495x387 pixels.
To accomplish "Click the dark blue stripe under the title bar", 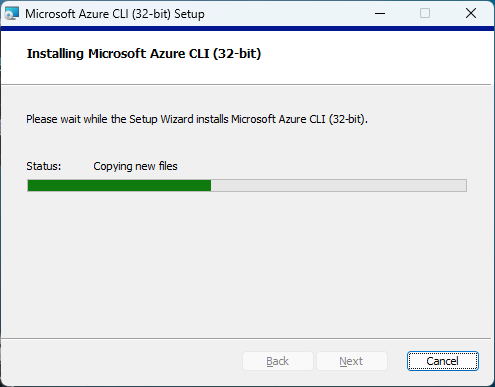I will (x=247, y=29).
